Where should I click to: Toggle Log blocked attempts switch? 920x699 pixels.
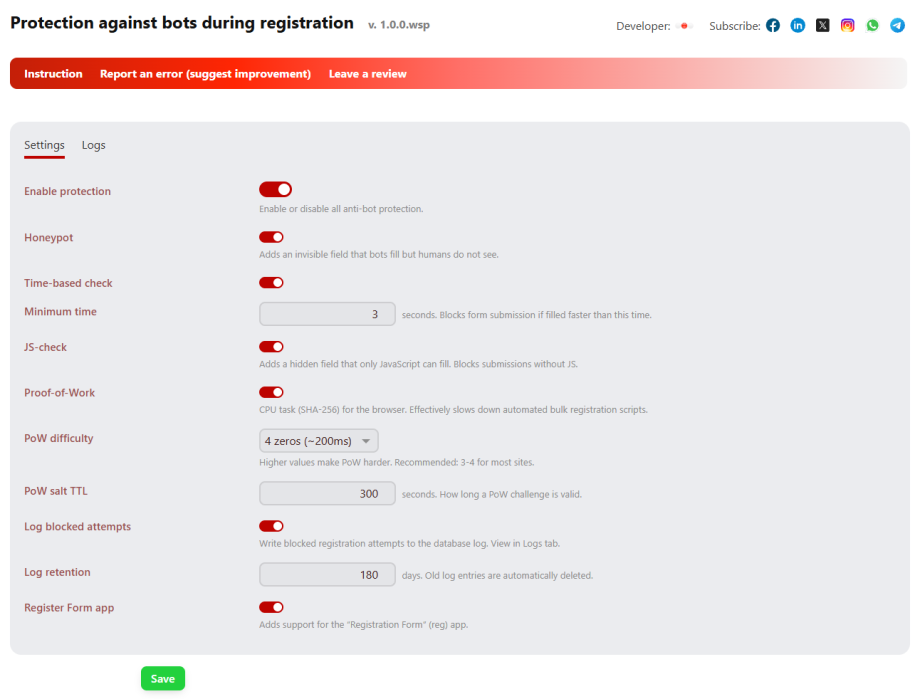(x=271, y=526)
